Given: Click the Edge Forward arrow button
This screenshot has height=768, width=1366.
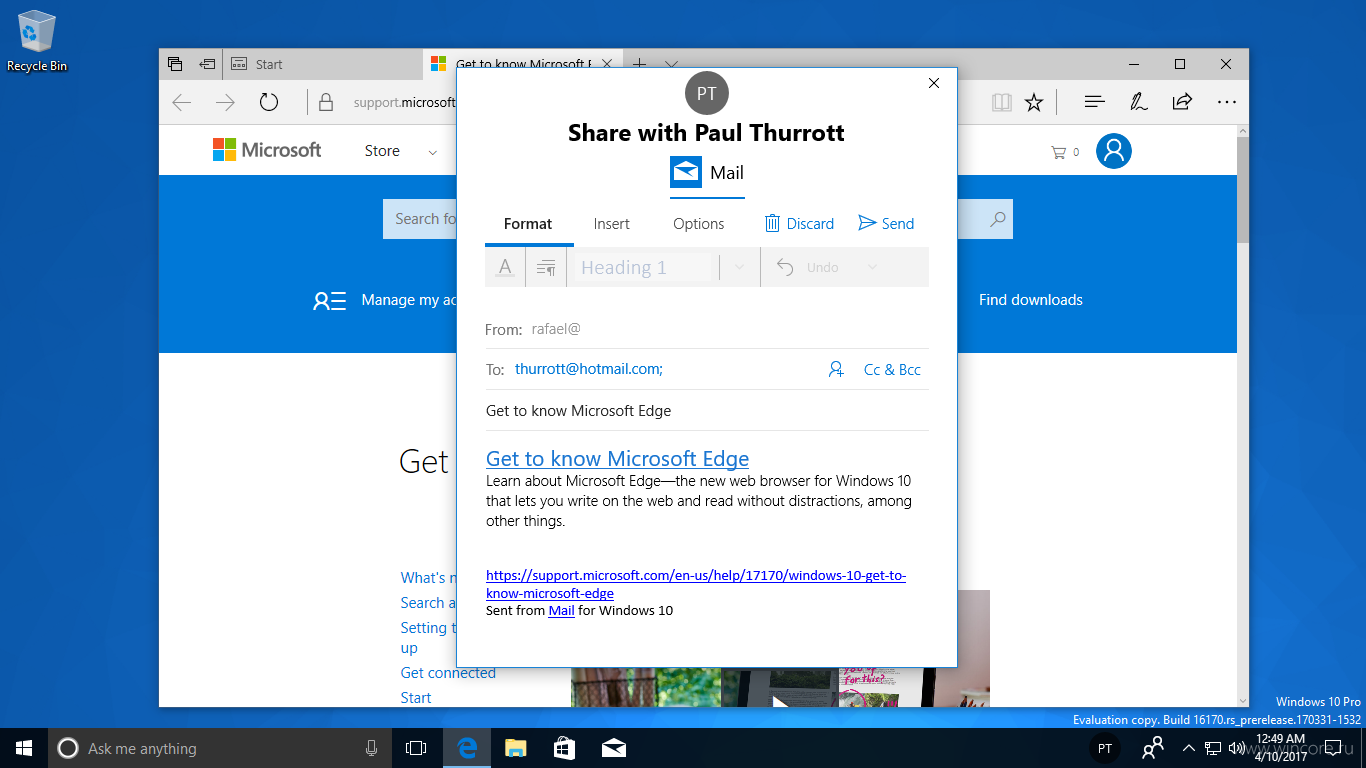Looking at the screenshot, I should pos(225,102).
